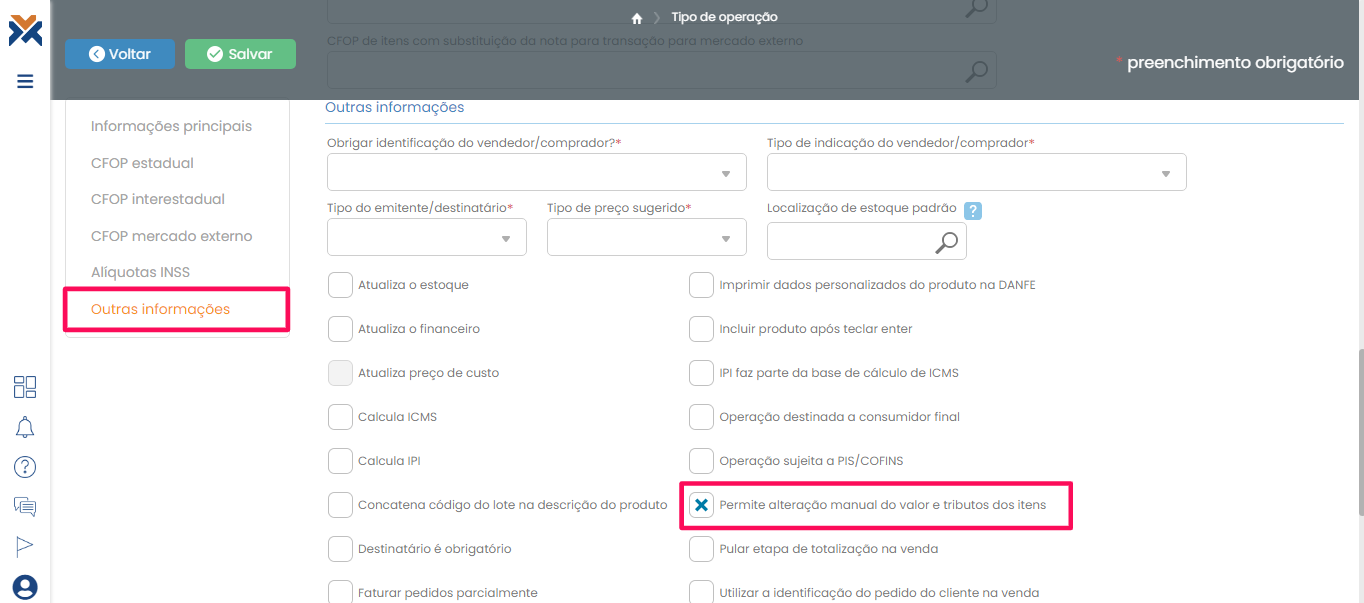Click the help icon beside Localização de estoque padrão
The width and height of the screenshot is (1364, 603).
[972, 210]
